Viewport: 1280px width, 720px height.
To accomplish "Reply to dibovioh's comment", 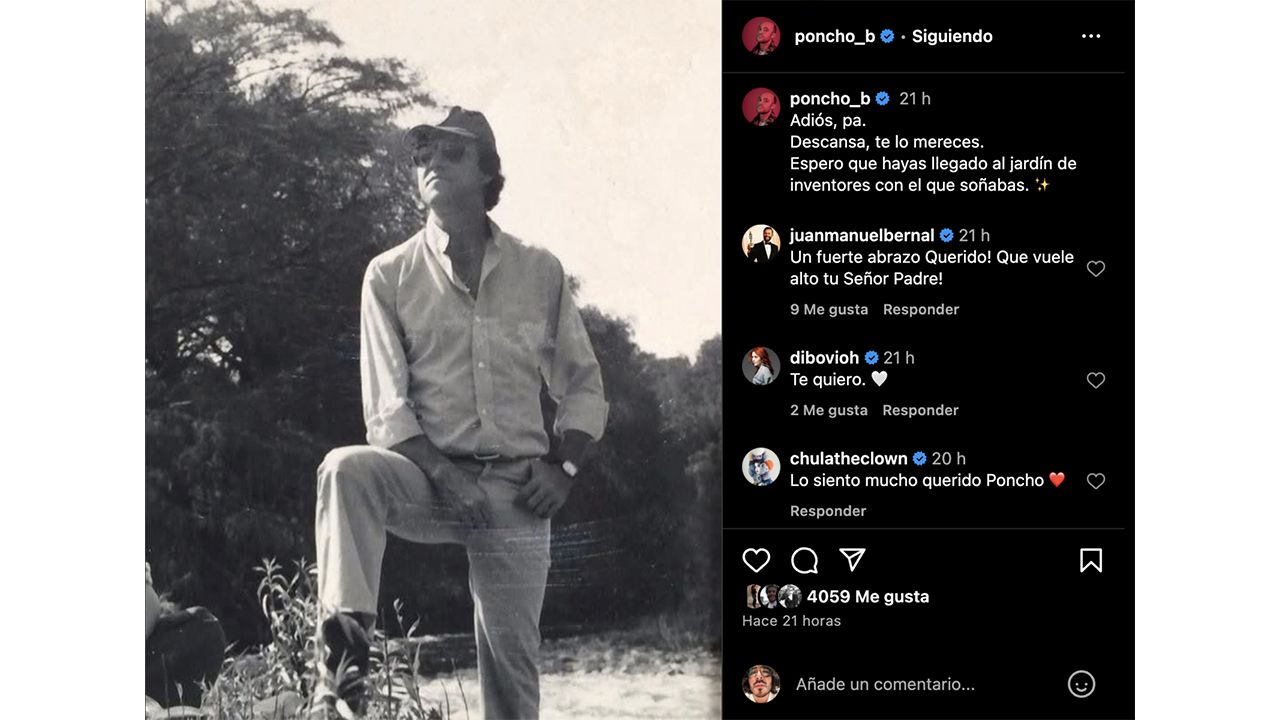I will click(x=920, y=411).
